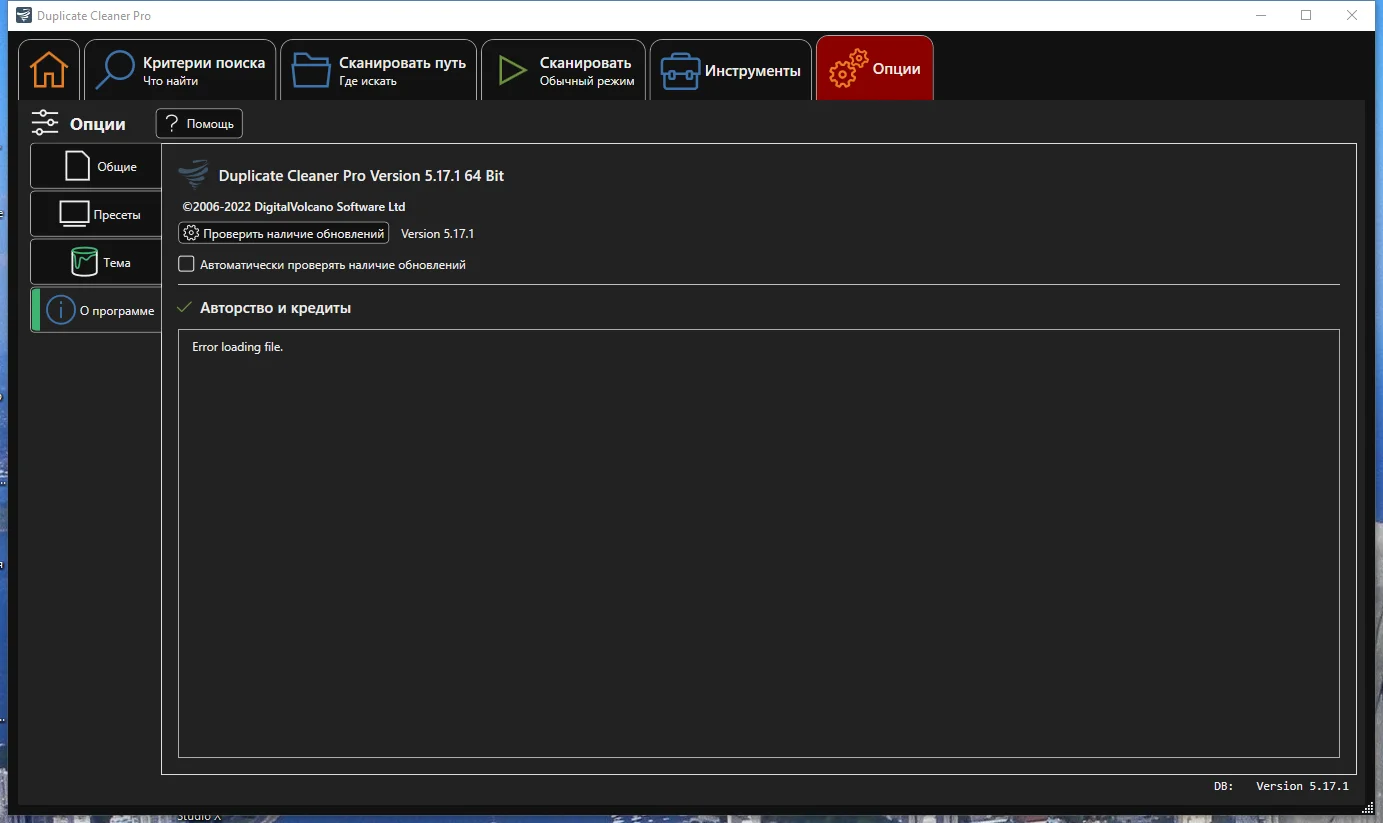Select the Опции tab
The width and height of the screenshot is (1383, 823).
875,69
